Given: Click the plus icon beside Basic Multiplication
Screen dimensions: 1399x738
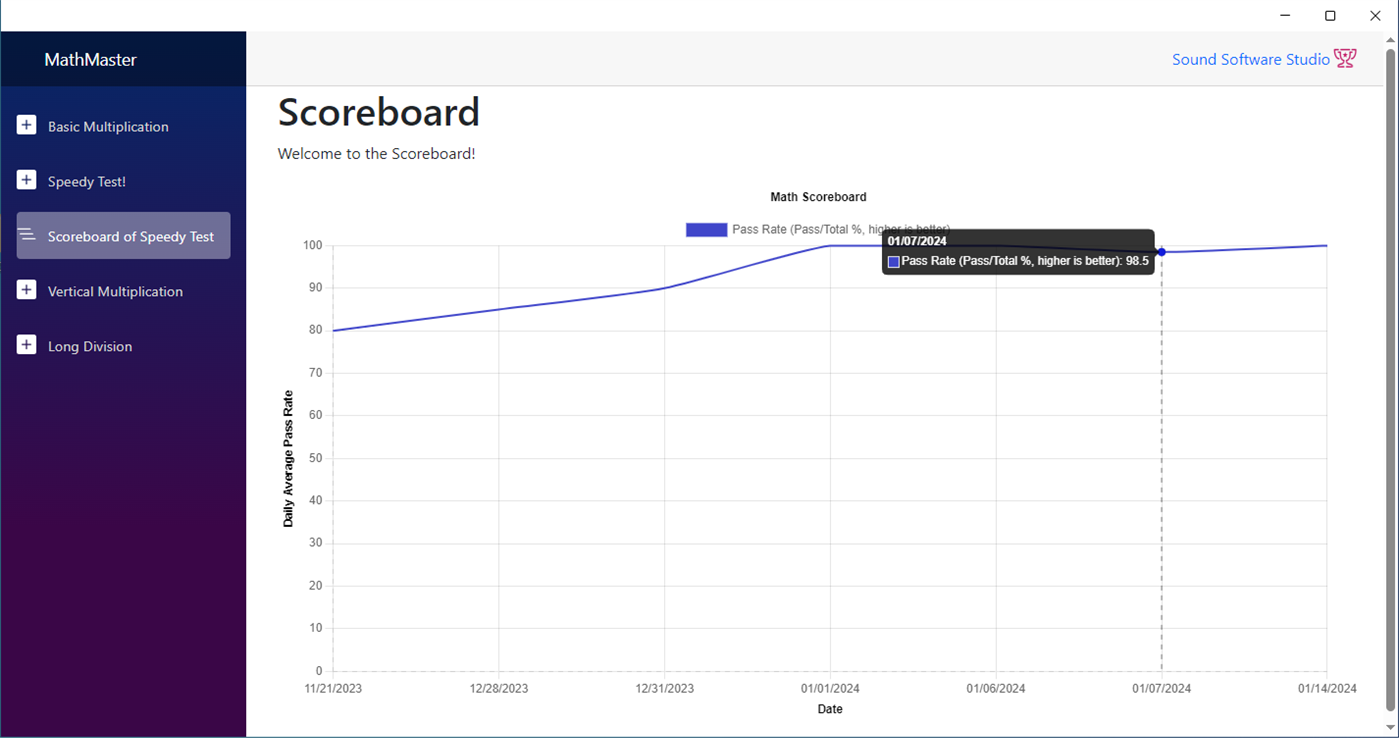Looking at the screenshot, I should pos(27,125).
